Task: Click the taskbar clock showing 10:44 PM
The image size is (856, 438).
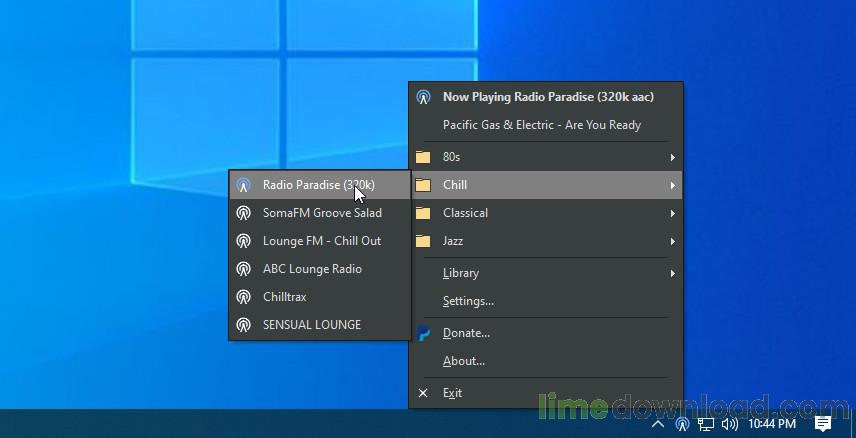Action: point(772,424)
